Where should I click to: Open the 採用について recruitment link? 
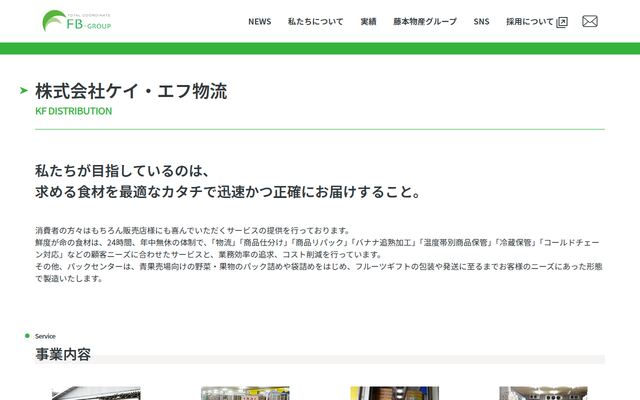point(530,22)
